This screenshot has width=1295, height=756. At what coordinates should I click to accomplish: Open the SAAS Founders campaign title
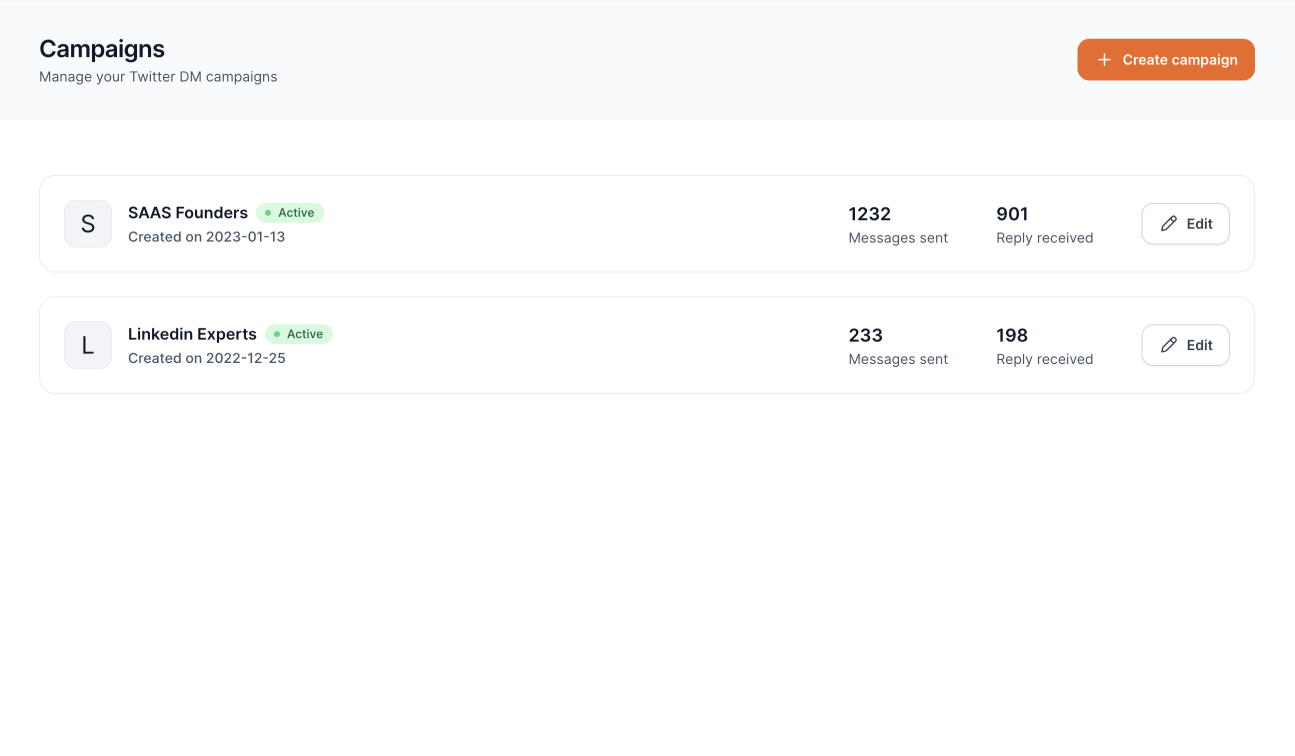[188, 213]
